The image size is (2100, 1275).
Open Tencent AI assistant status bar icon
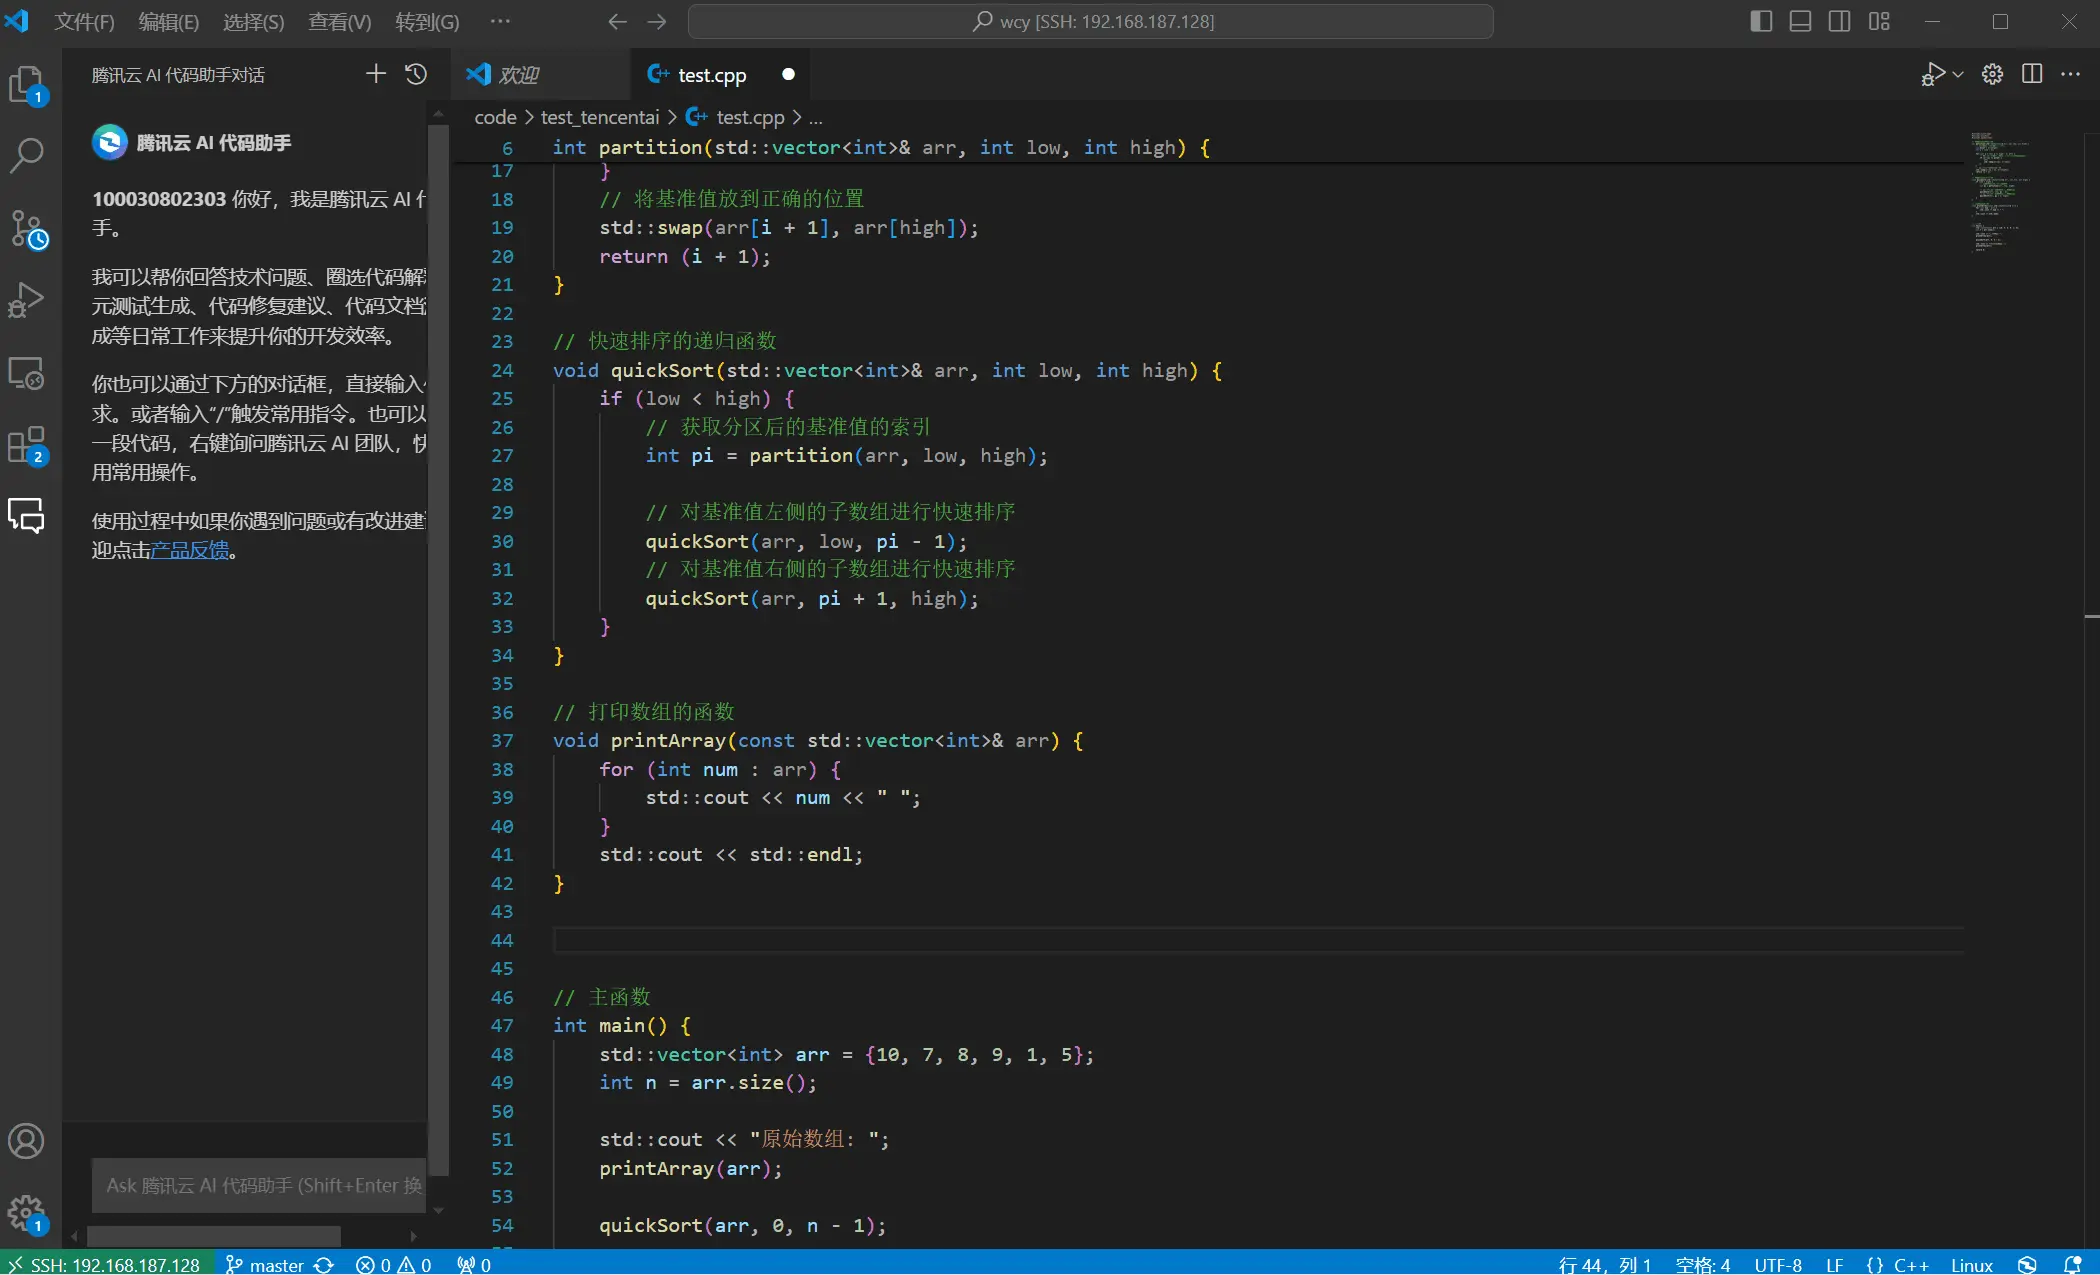tap(2027, 1264)
